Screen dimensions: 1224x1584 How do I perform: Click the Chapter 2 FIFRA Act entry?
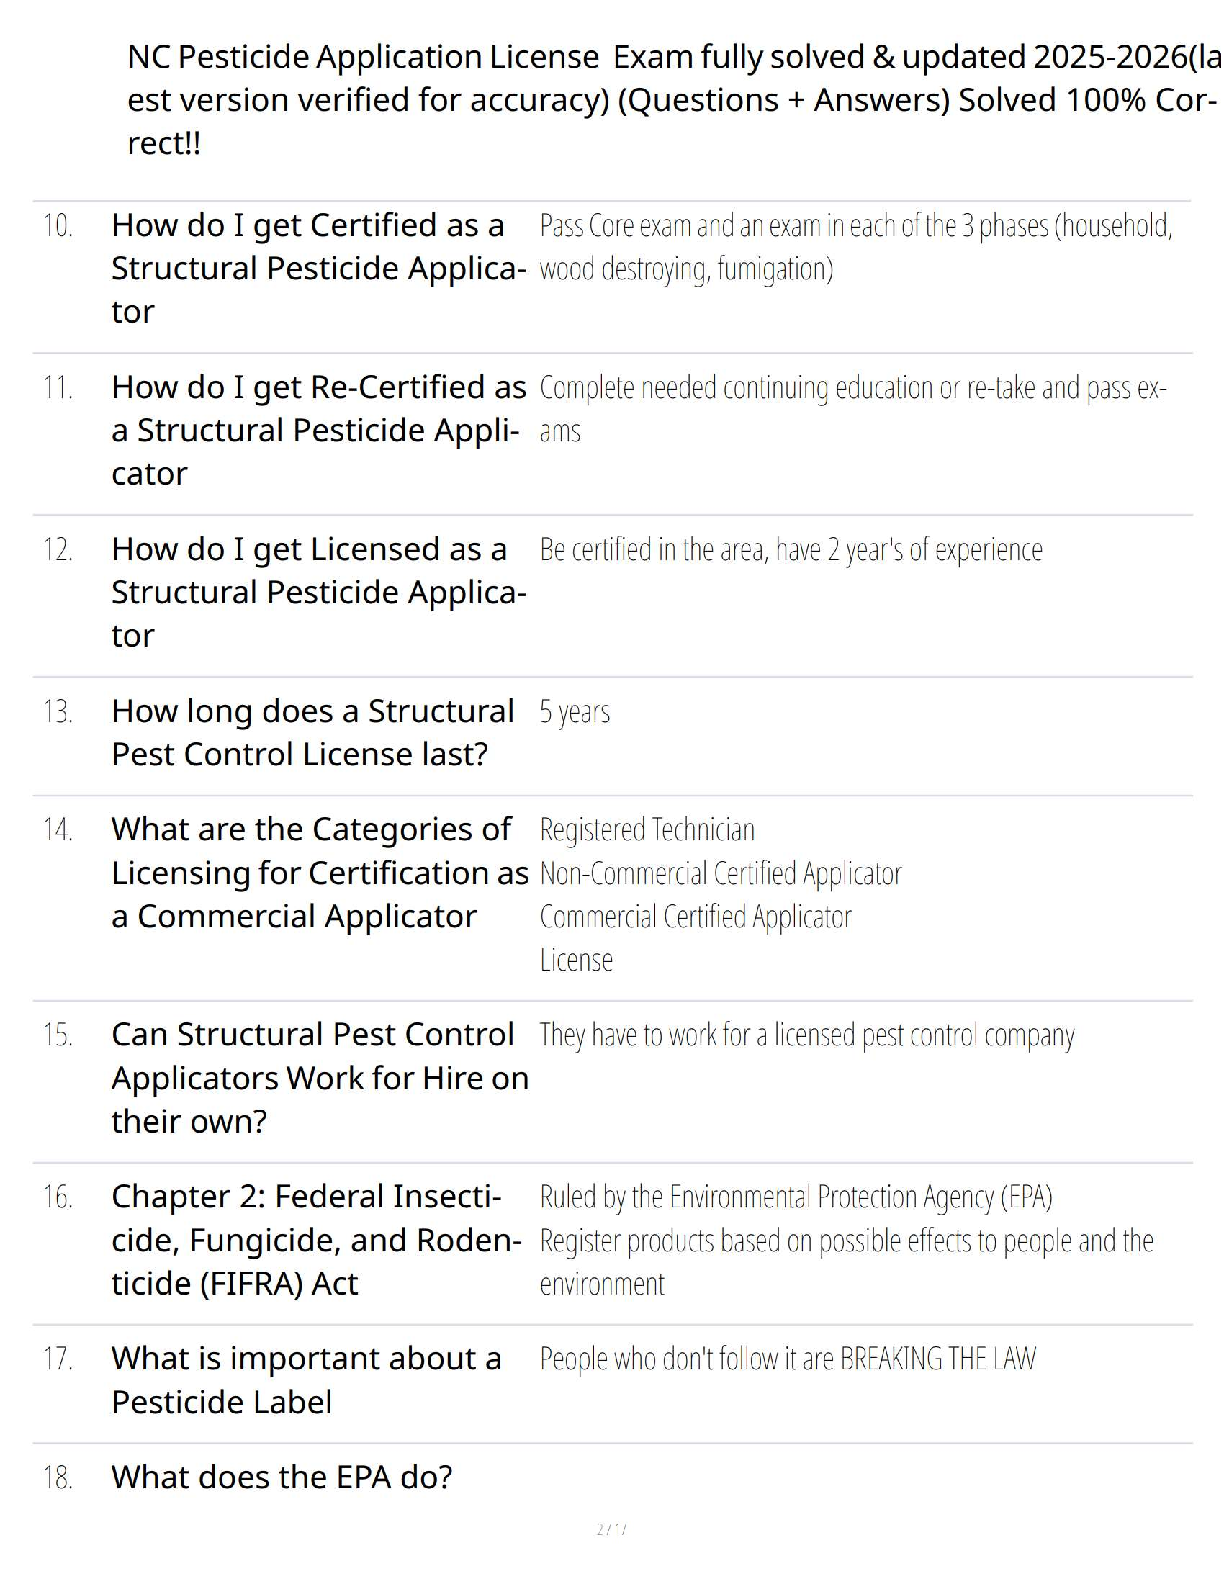pos(315,1240)
